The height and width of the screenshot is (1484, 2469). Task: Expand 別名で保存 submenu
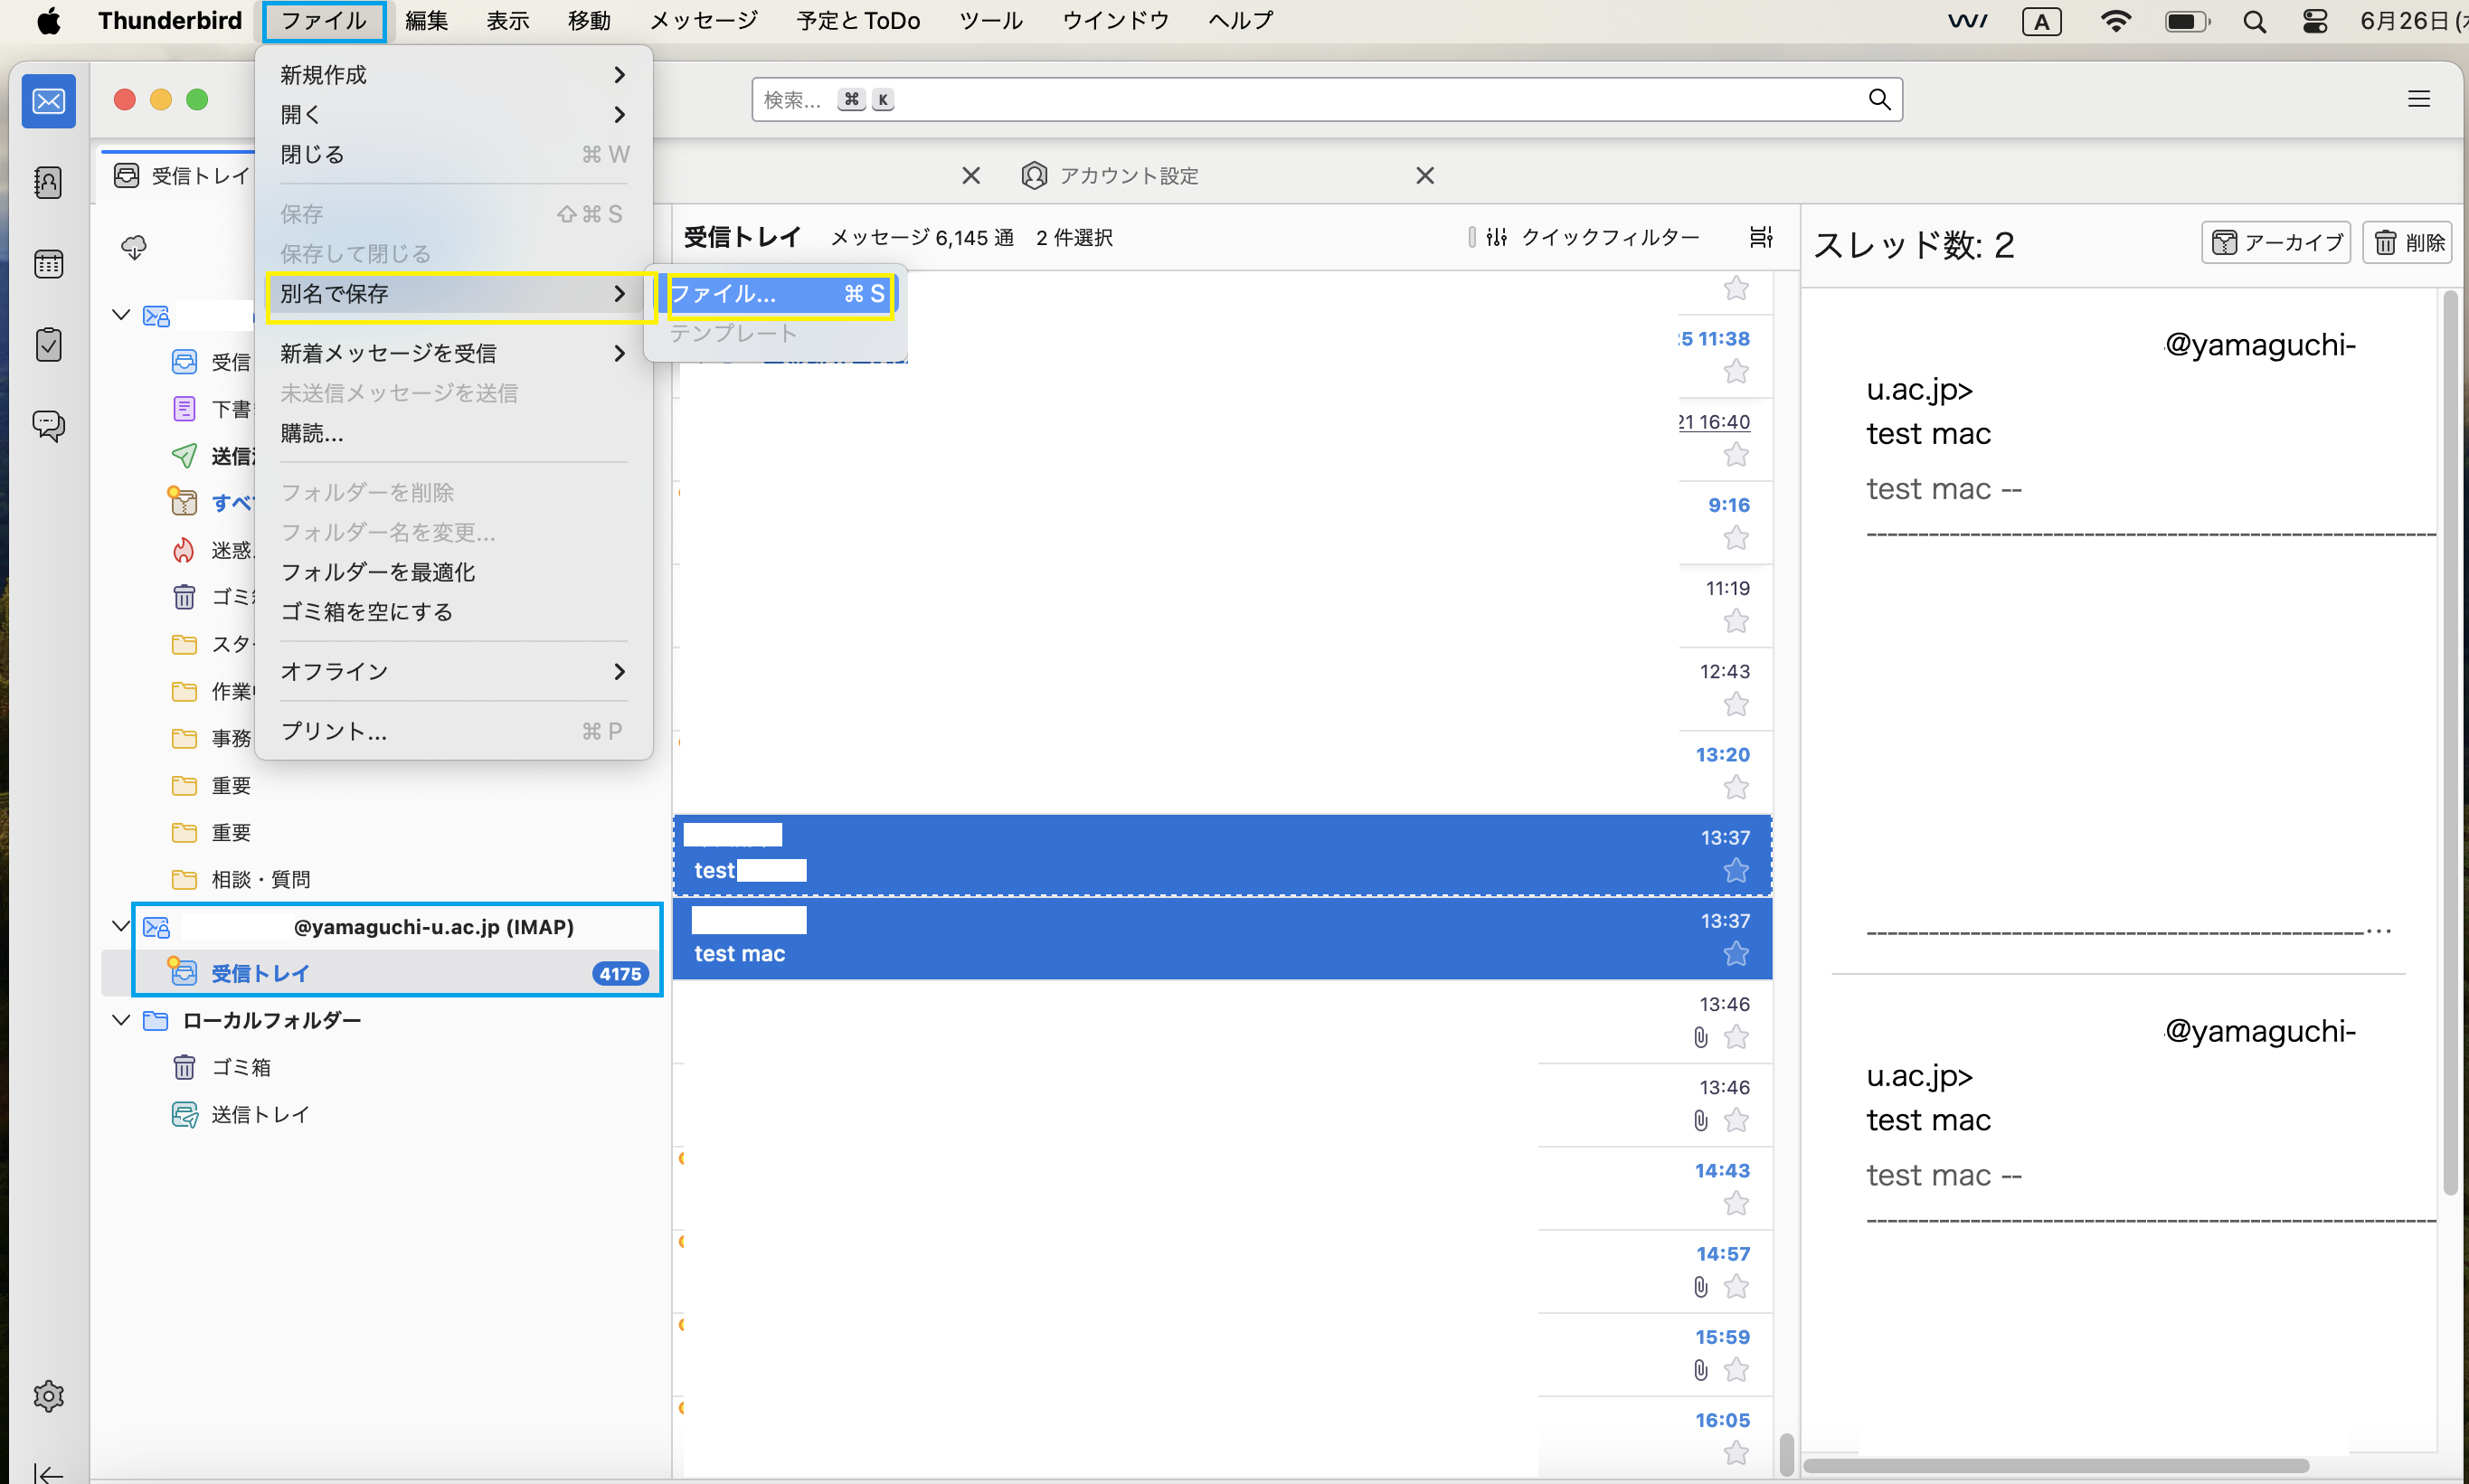tap(453, 294)
